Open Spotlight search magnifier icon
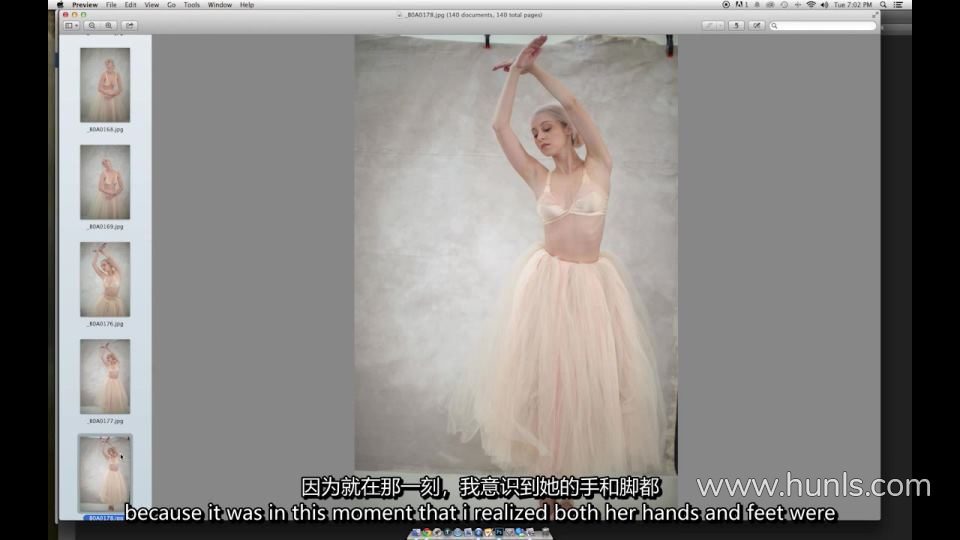The height and width of the screenshot is (540, 960). pos(883,4)
